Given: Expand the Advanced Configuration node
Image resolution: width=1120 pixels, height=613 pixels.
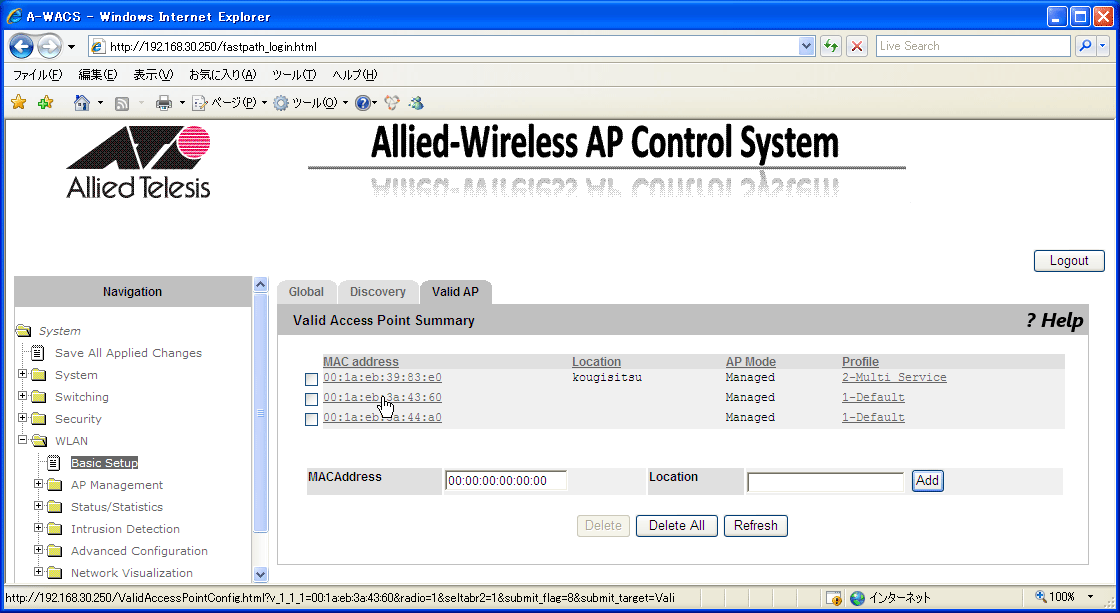Looking at the screenshot, I should point(39,549).
